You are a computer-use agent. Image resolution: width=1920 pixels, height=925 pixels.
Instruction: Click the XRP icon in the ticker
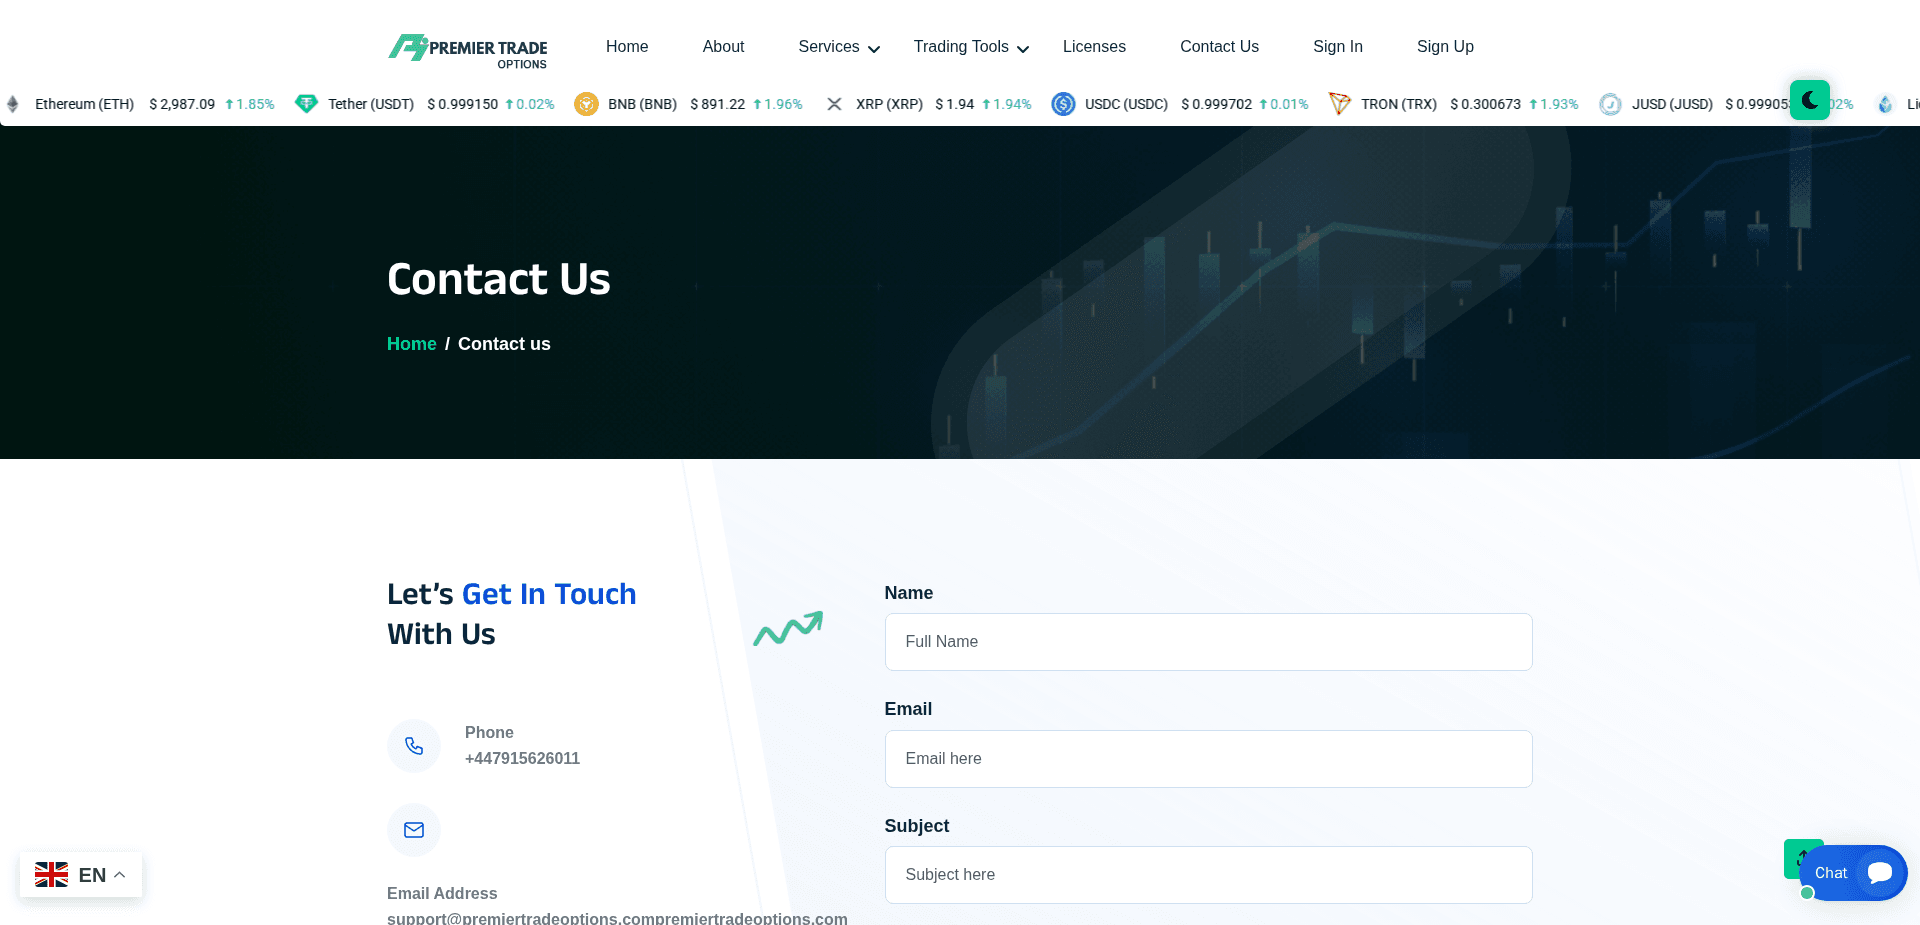[835, 103]
